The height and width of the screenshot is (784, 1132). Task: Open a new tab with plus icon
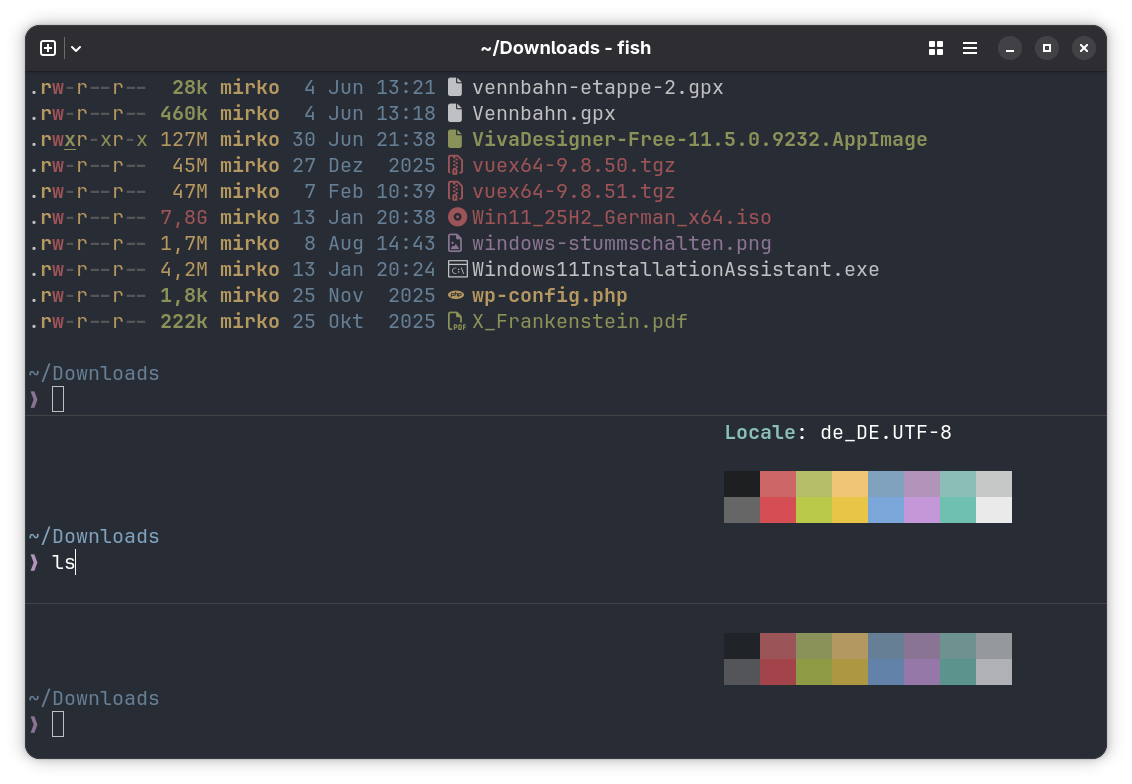pos(48,48)
